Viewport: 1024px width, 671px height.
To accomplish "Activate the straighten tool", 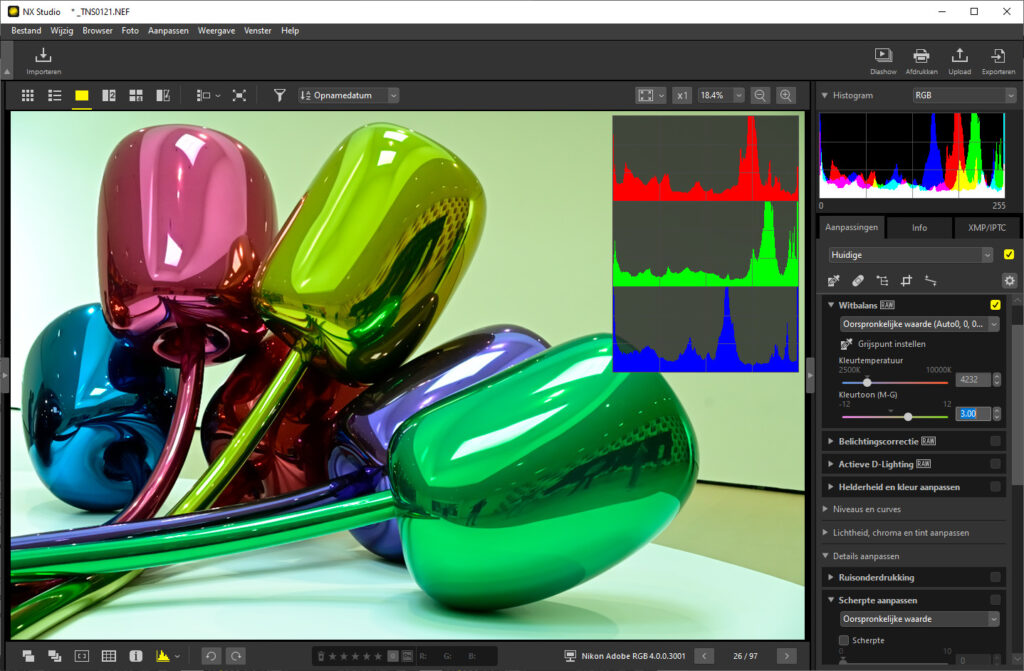I will (x=931, y=281).
